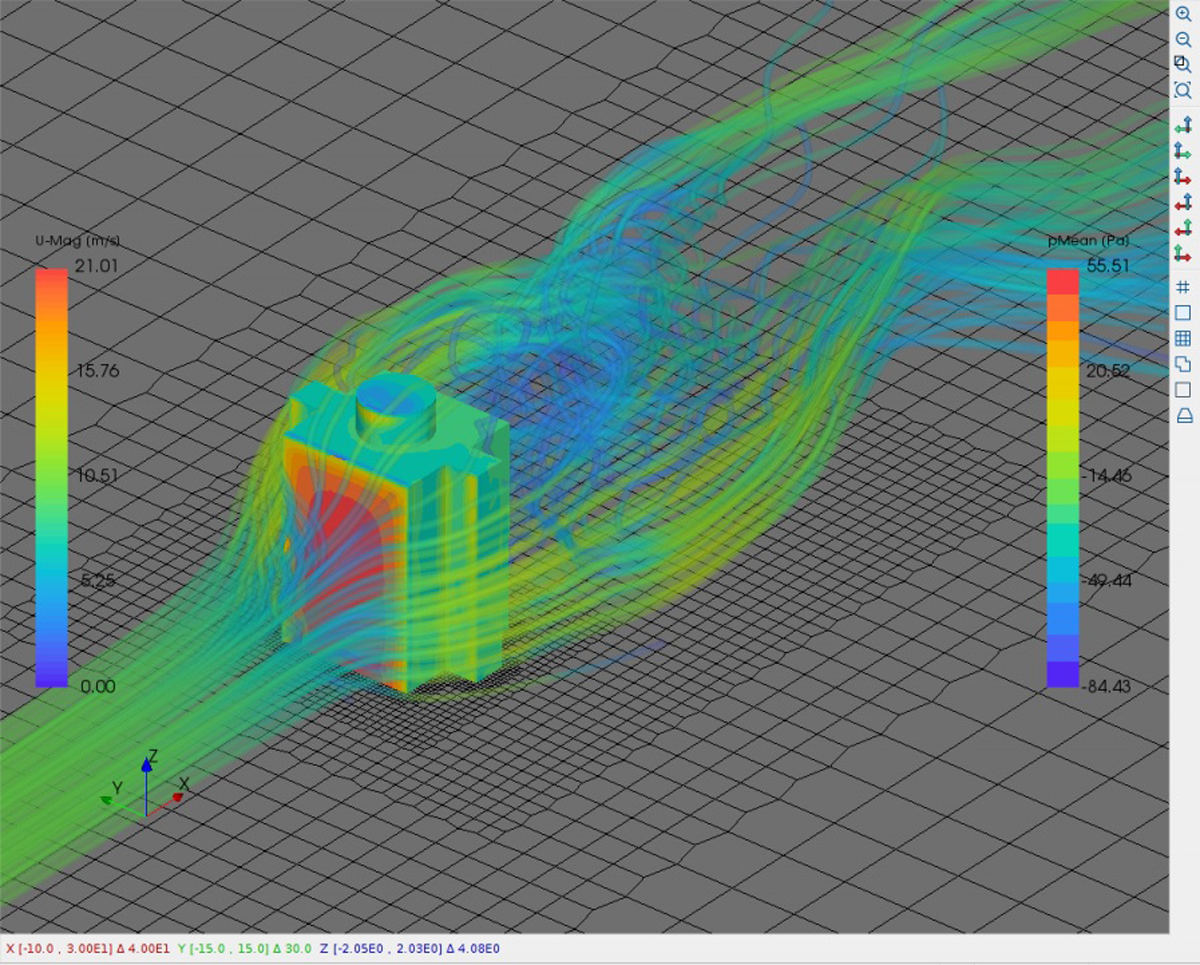Click the 10.51 velocity legend value
The image size is (1200, 965).
(98, 475)
